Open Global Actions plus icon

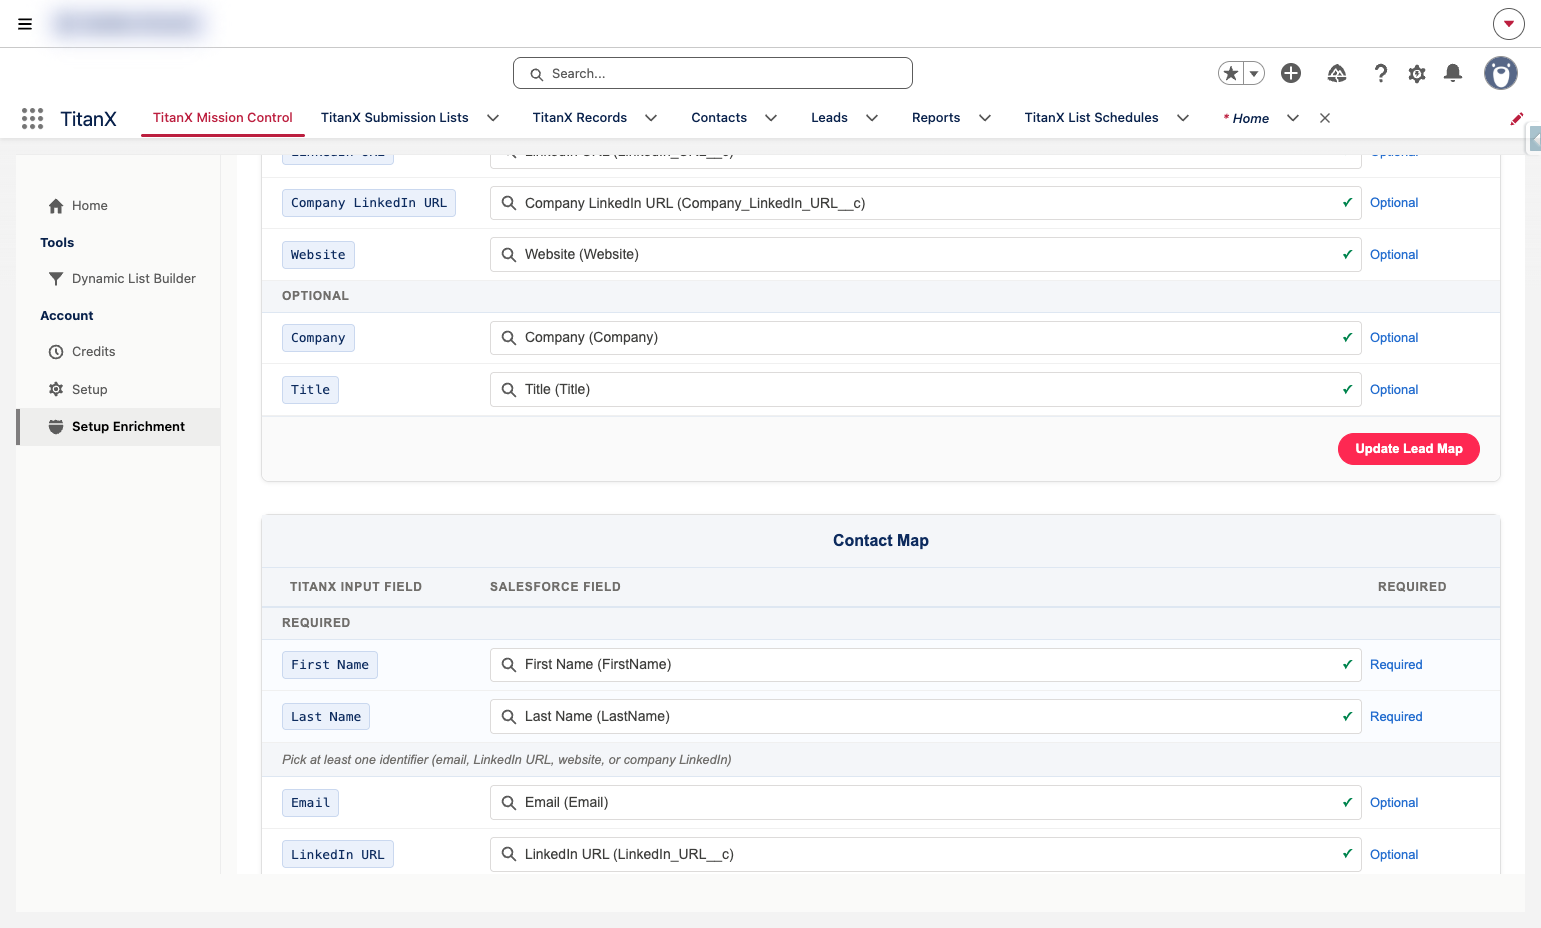tap(1291, 73)
